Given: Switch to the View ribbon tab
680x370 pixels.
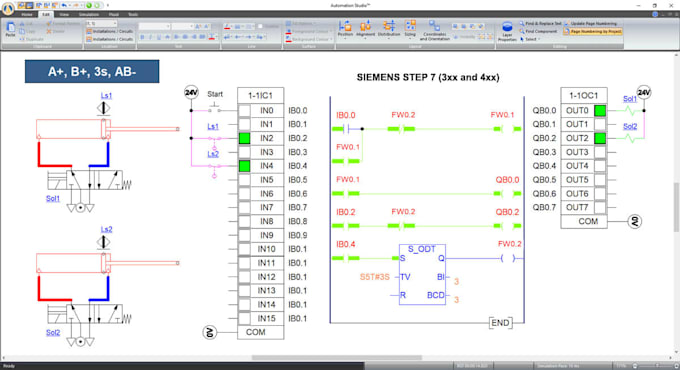Looking at the screenshot, I should tap(64, 14).
